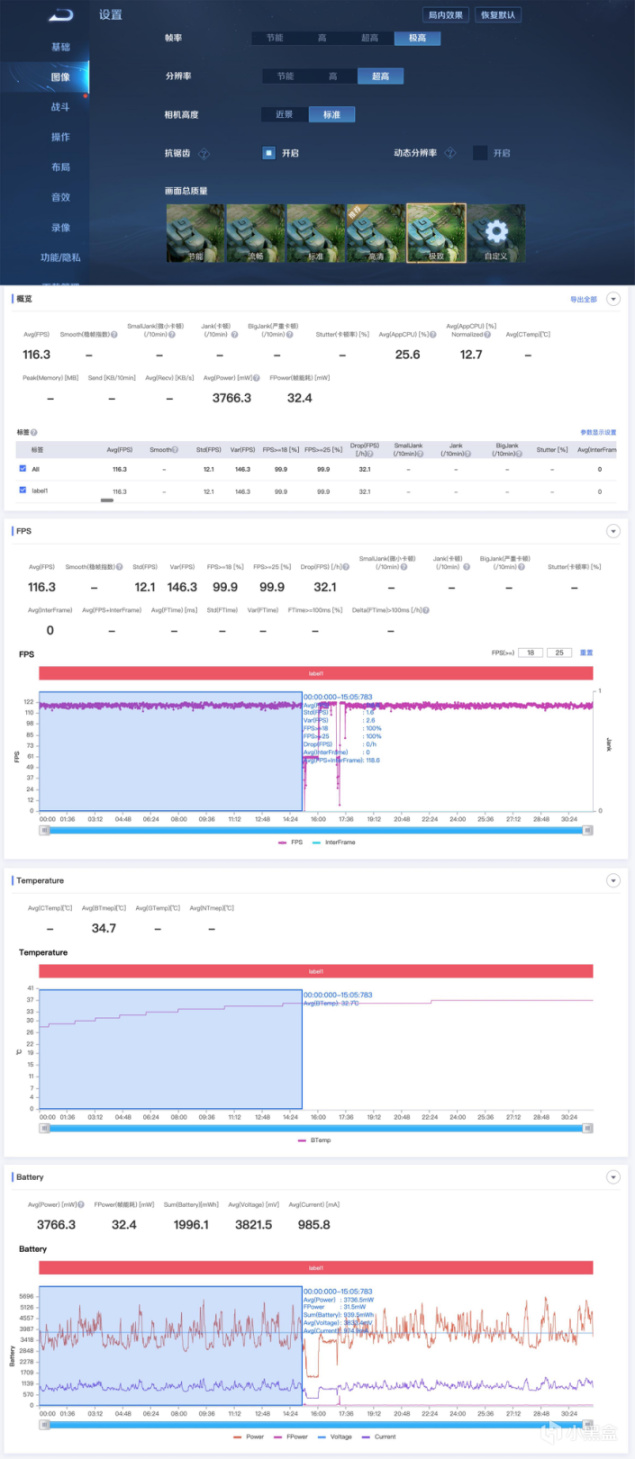Collapse the Temperature section arrow
This screenshot has width=635, height=1459.
pyautogui.click(x=613, y=880)
